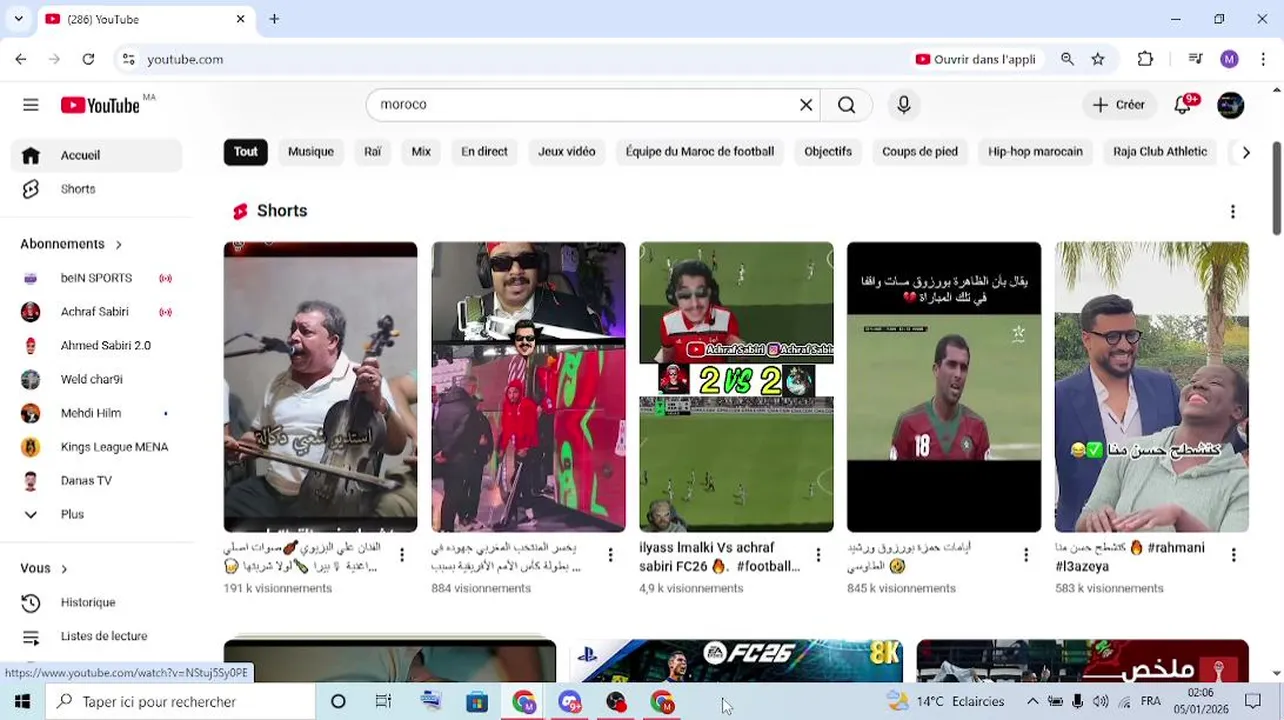Open Shorts in the sidebar
The width and height of the screenshot is (1284, 720).
[x=96, y=189]
